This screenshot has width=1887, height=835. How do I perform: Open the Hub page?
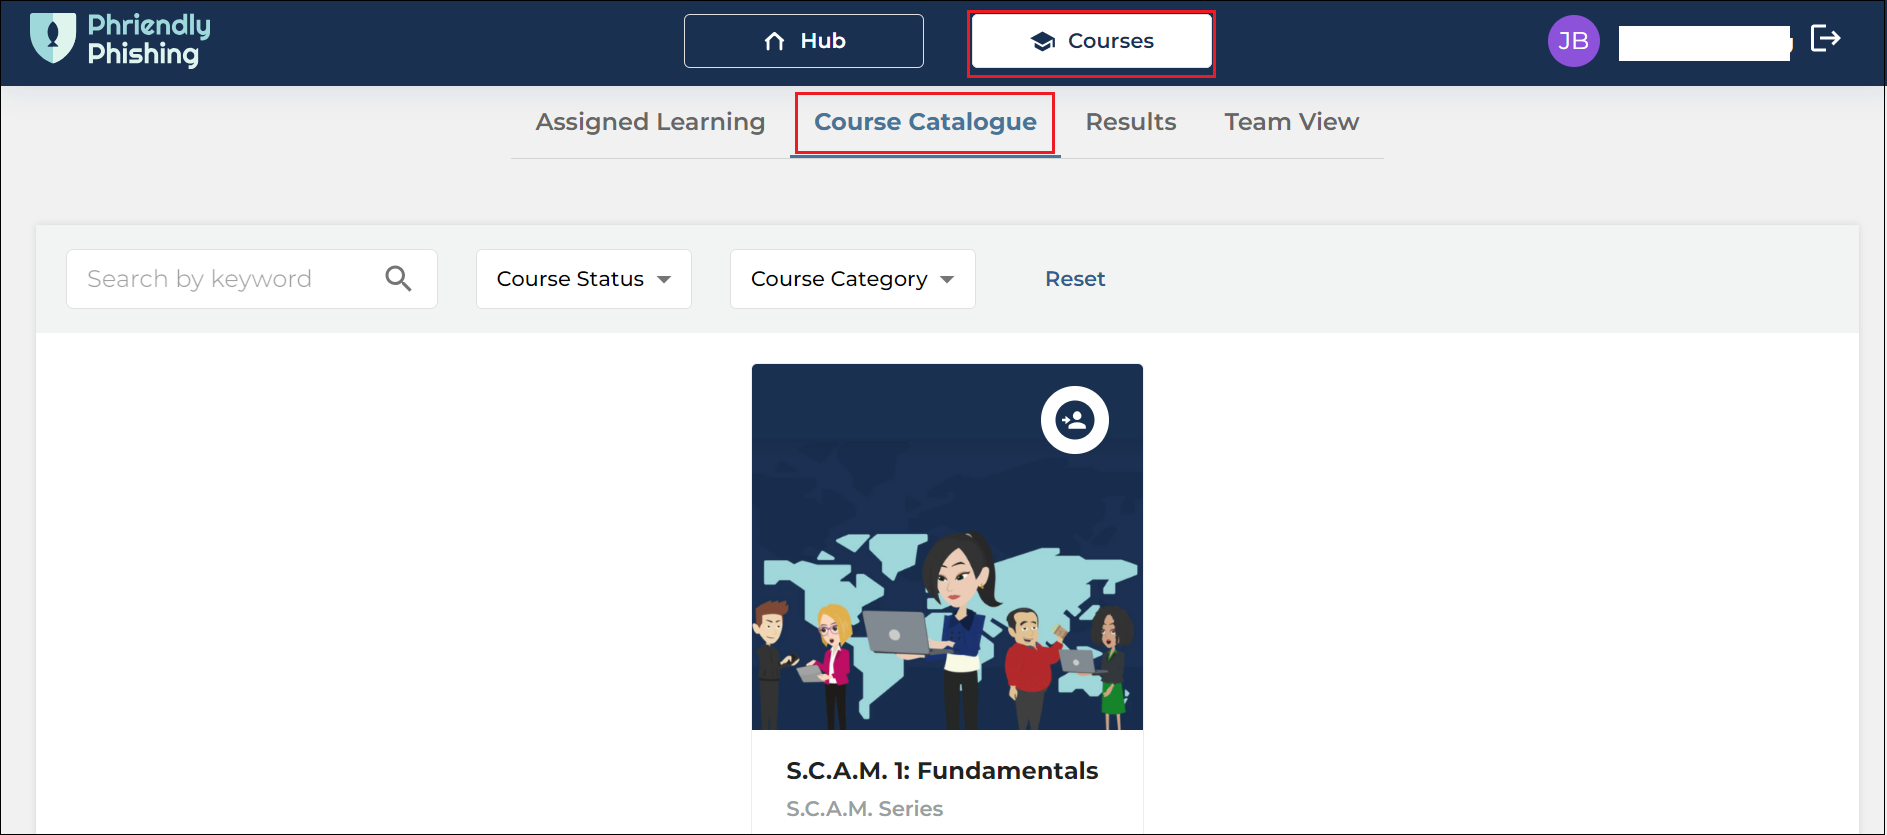(803, 41)
